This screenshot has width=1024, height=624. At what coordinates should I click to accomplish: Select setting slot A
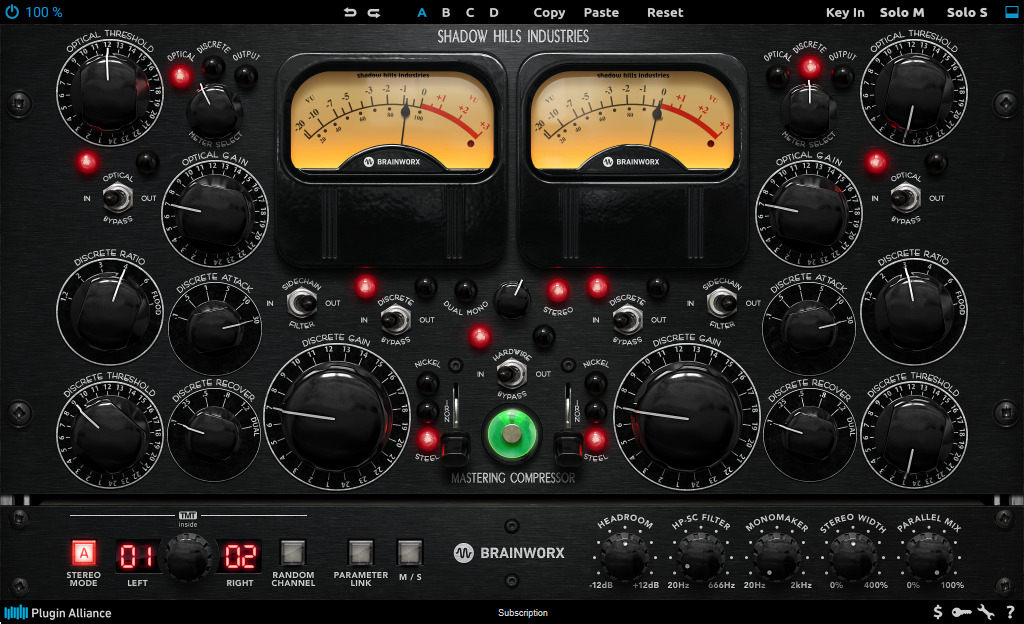[422, 12]
